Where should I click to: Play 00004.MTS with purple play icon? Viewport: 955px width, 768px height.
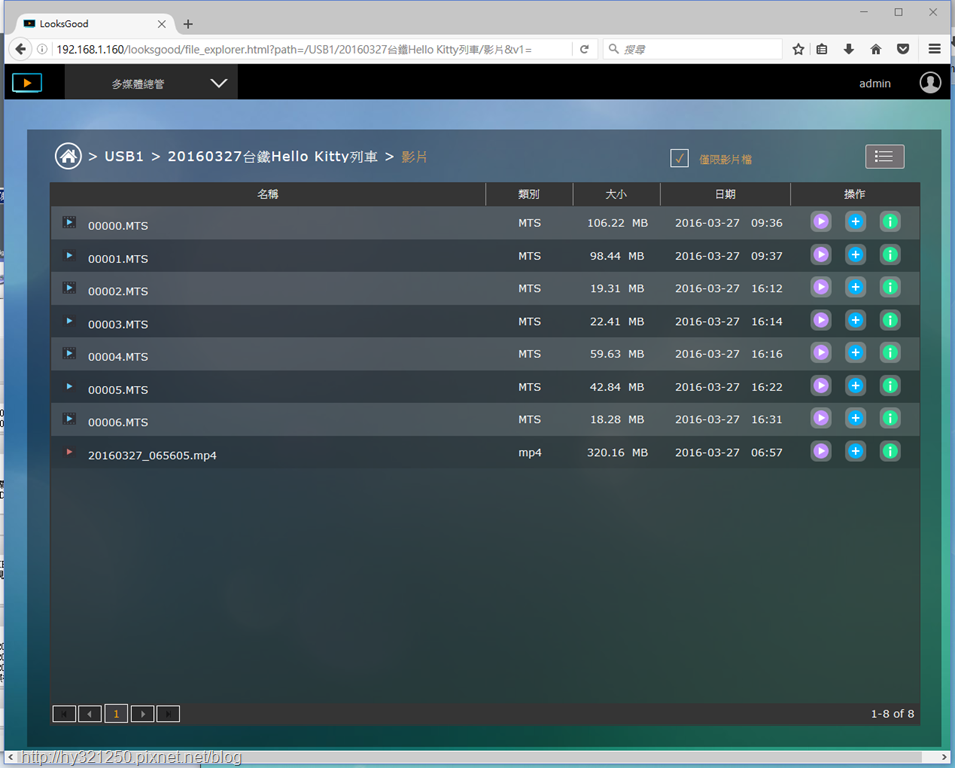point(821,353)
